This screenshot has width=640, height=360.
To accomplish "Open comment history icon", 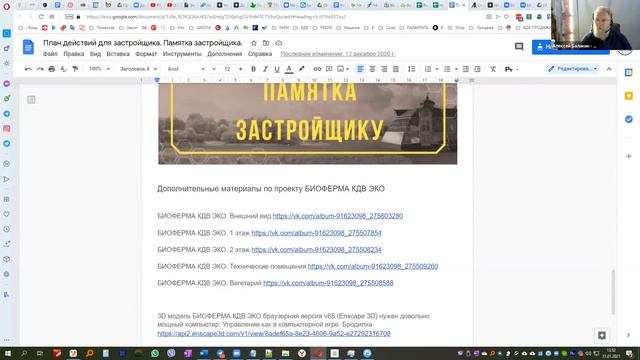I will coord(519,47).
